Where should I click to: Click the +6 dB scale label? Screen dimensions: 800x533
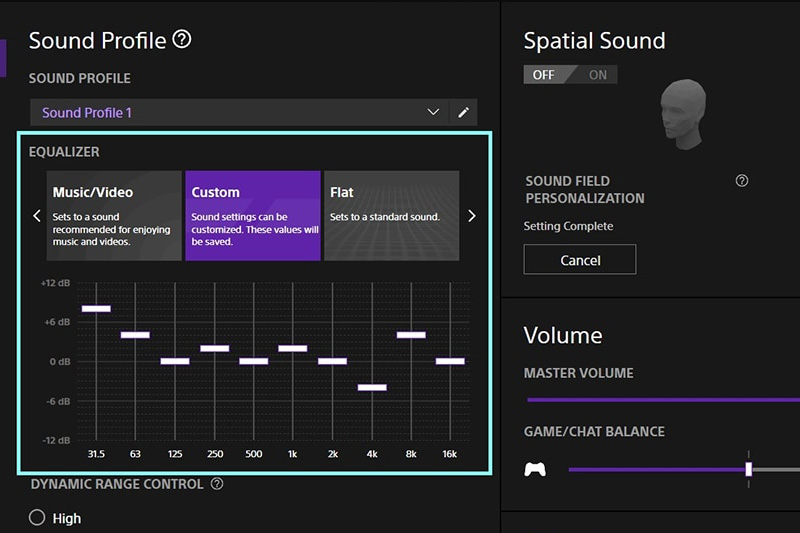(57, 322)
